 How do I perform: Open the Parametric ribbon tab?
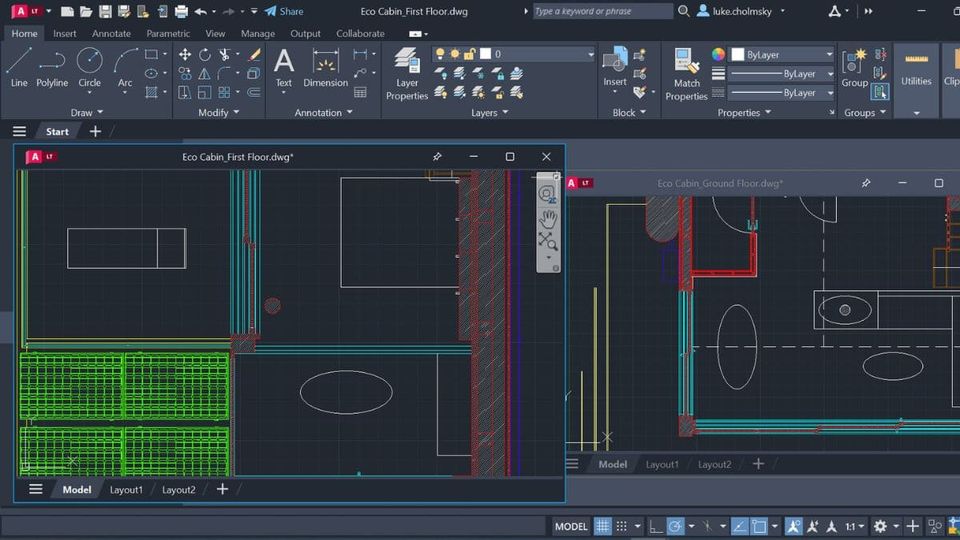point(168,34)
